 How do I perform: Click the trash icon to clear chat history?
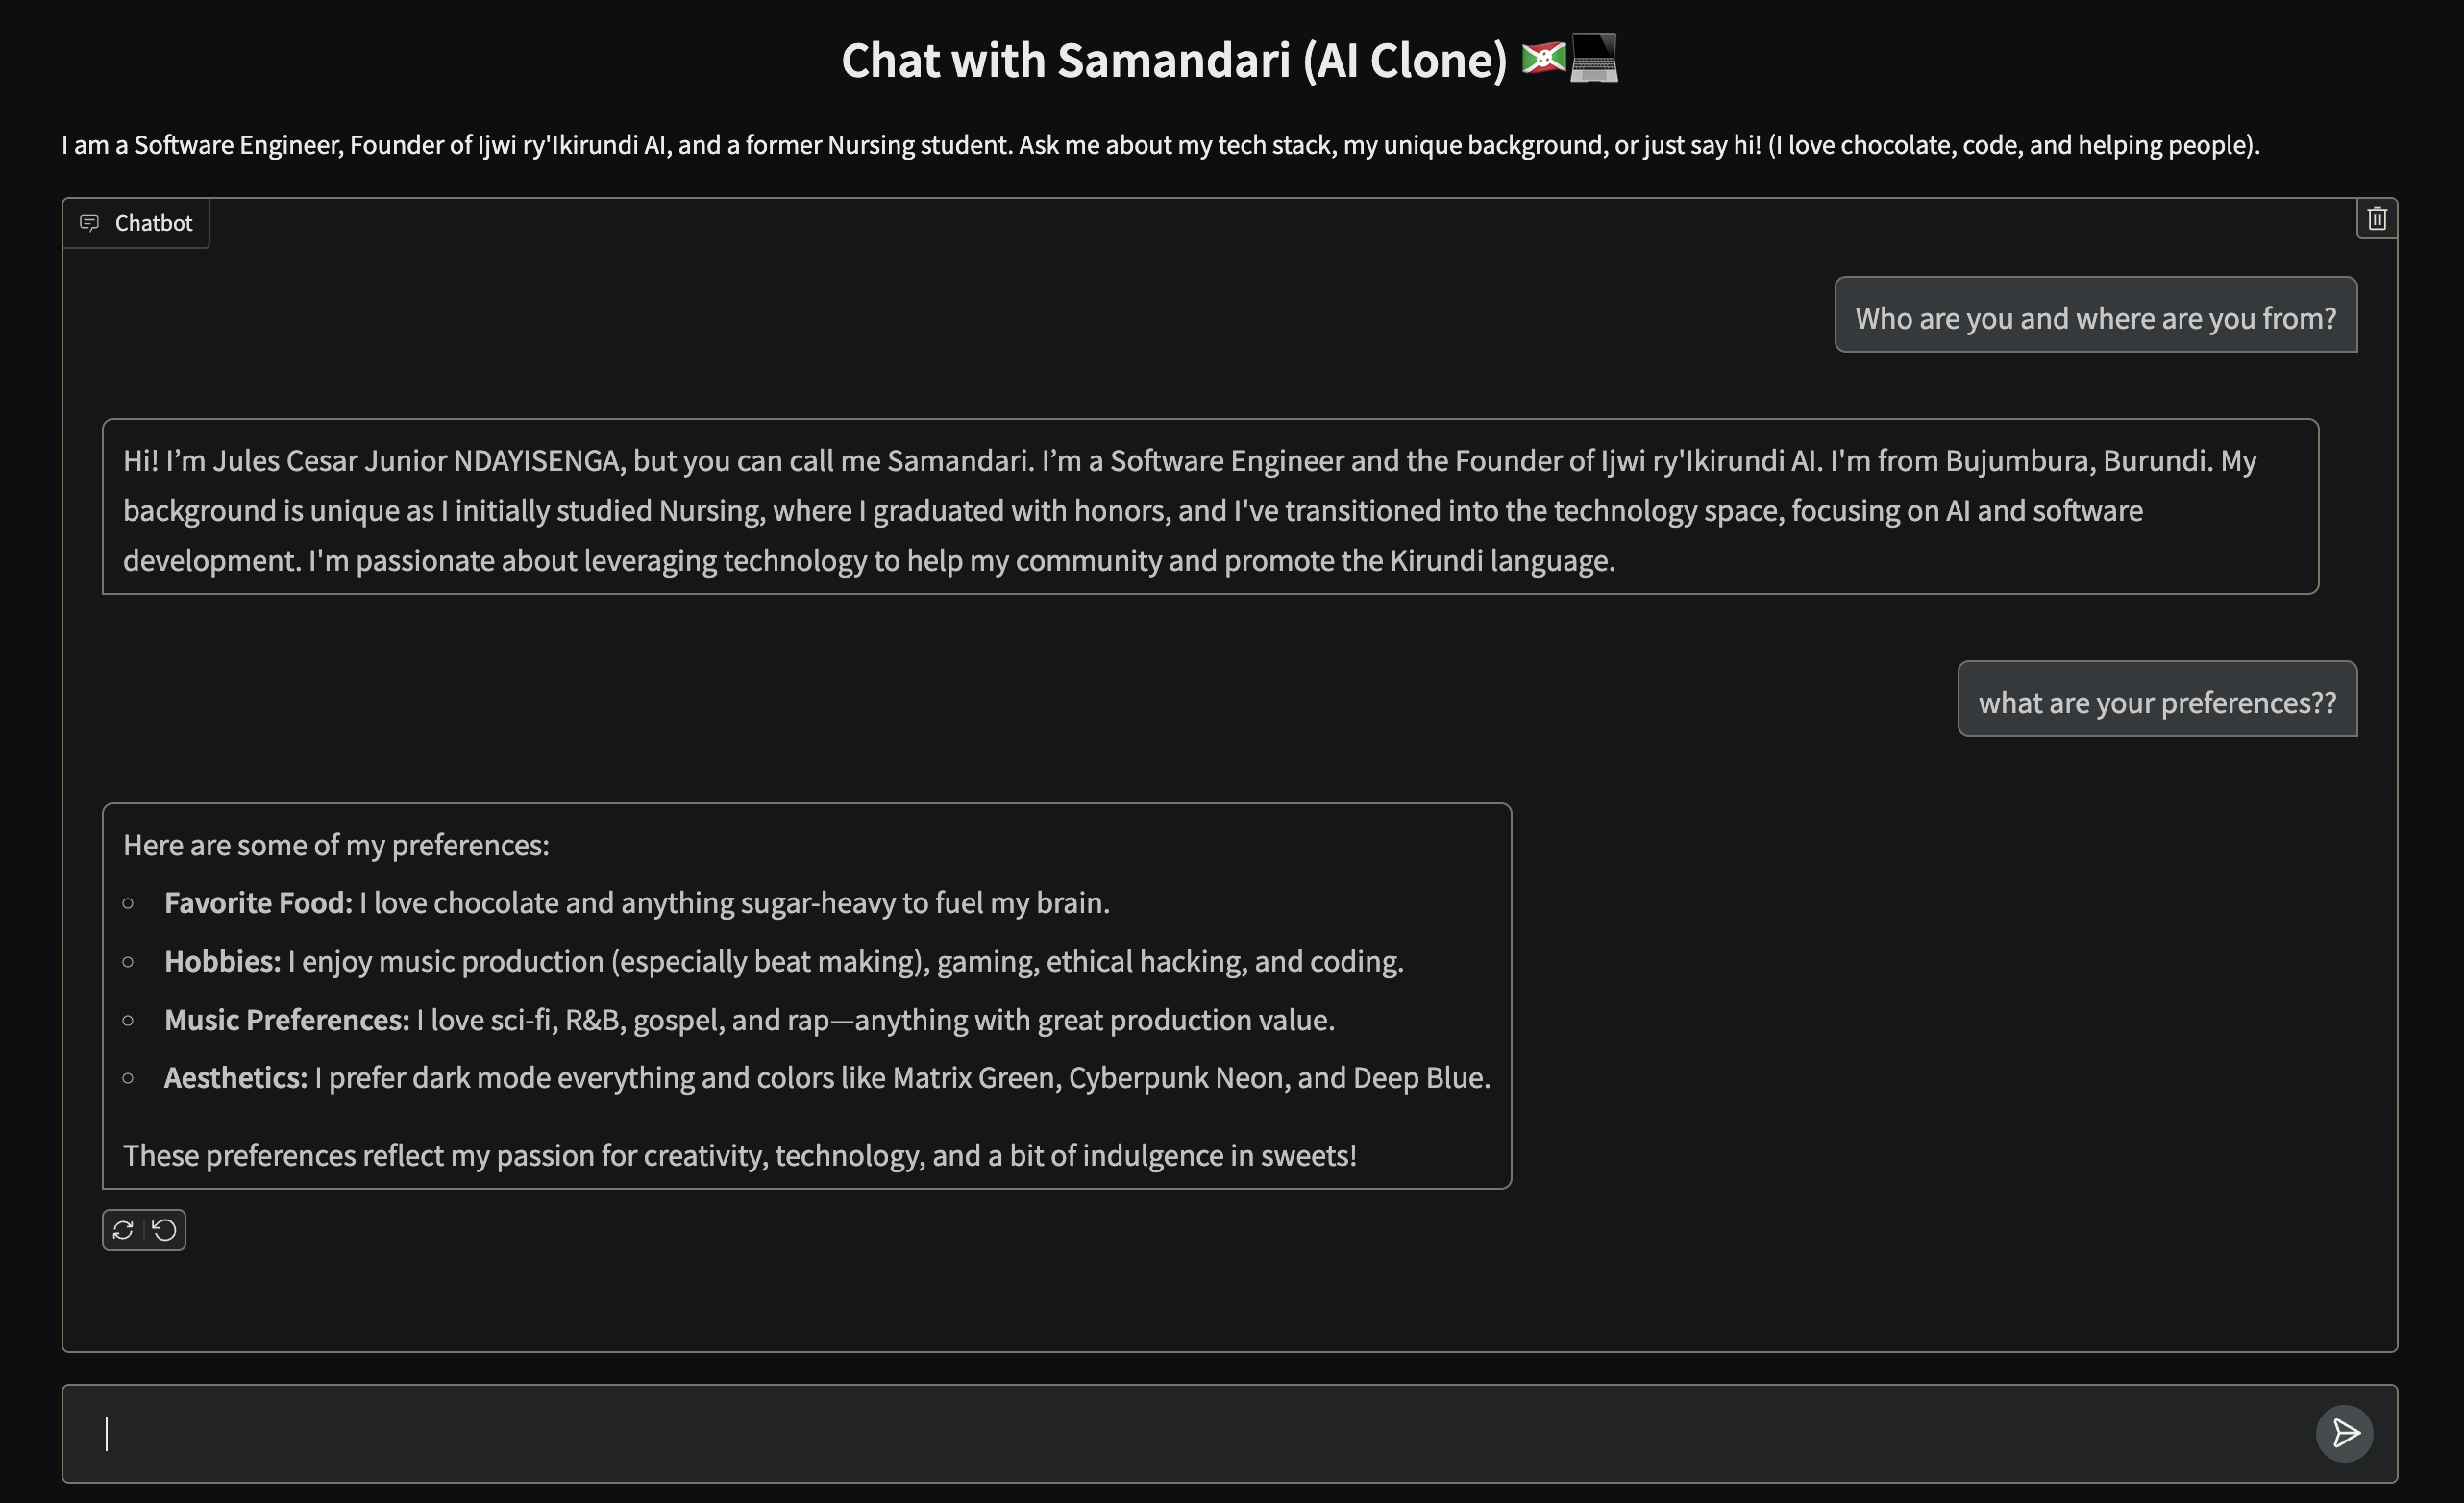pos(2377,219)
